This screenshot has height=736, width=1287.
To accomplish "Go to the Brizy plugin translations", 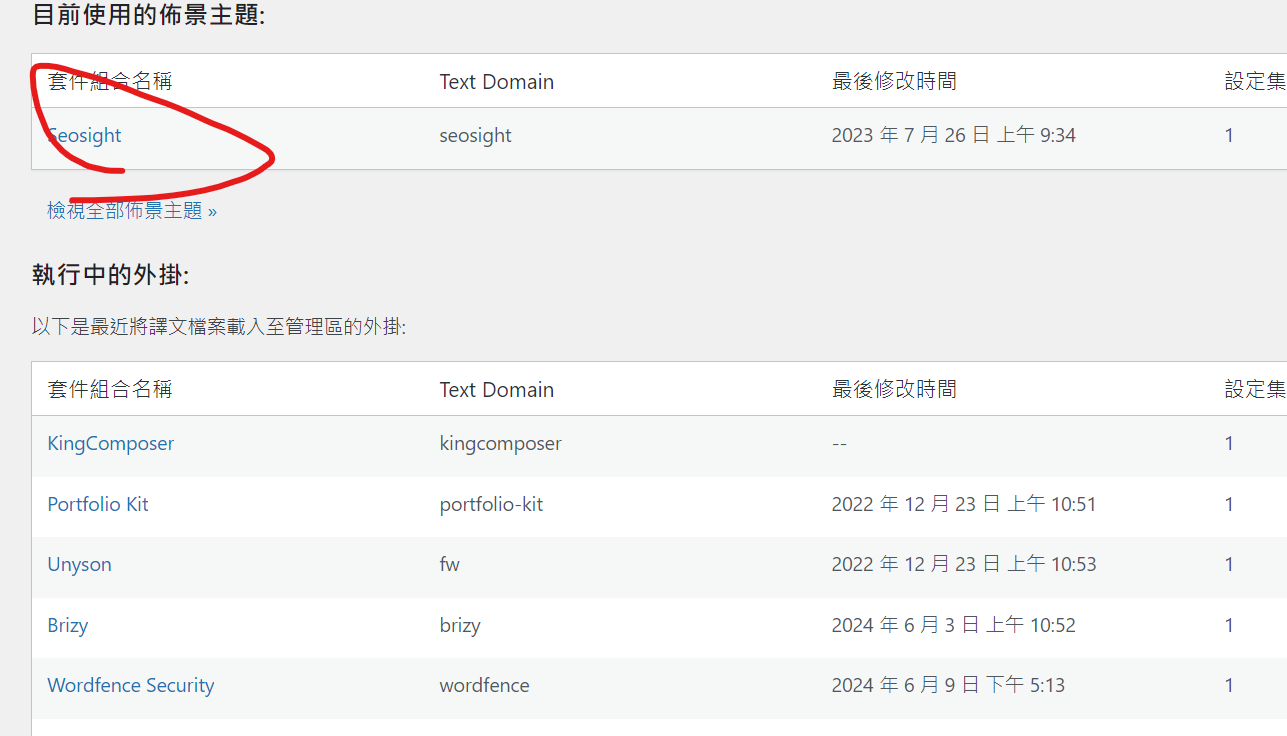I will [x=68, y=625].
